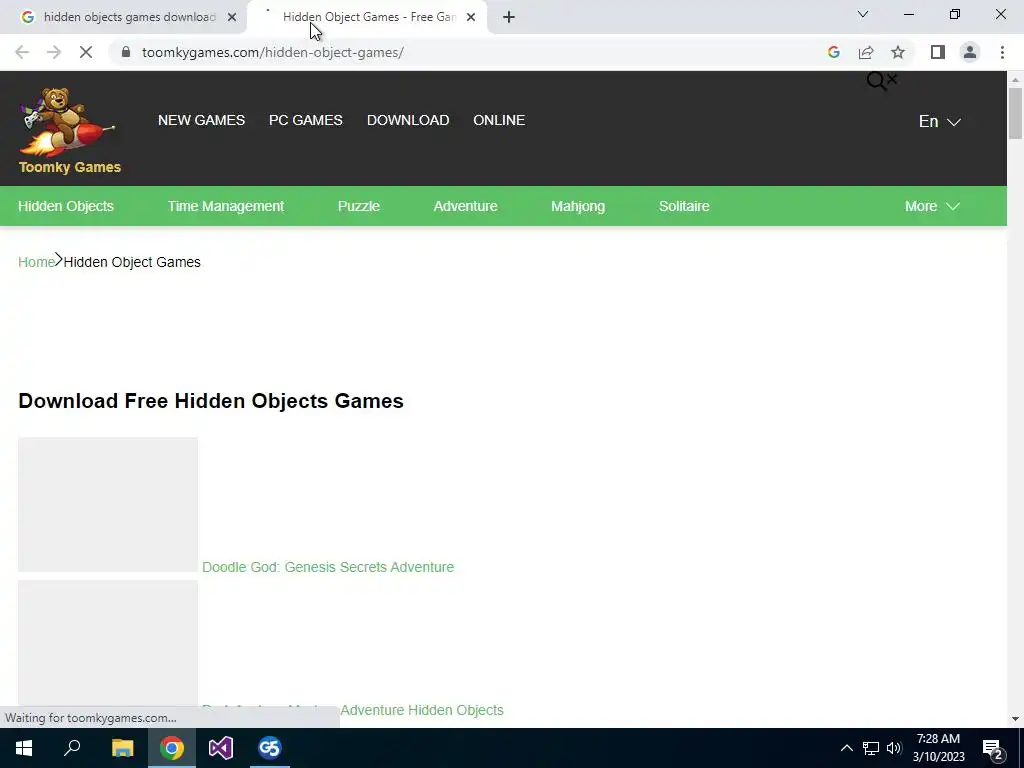
Task: Expand the More categories dropdown
Action: (x=932, y=206)
